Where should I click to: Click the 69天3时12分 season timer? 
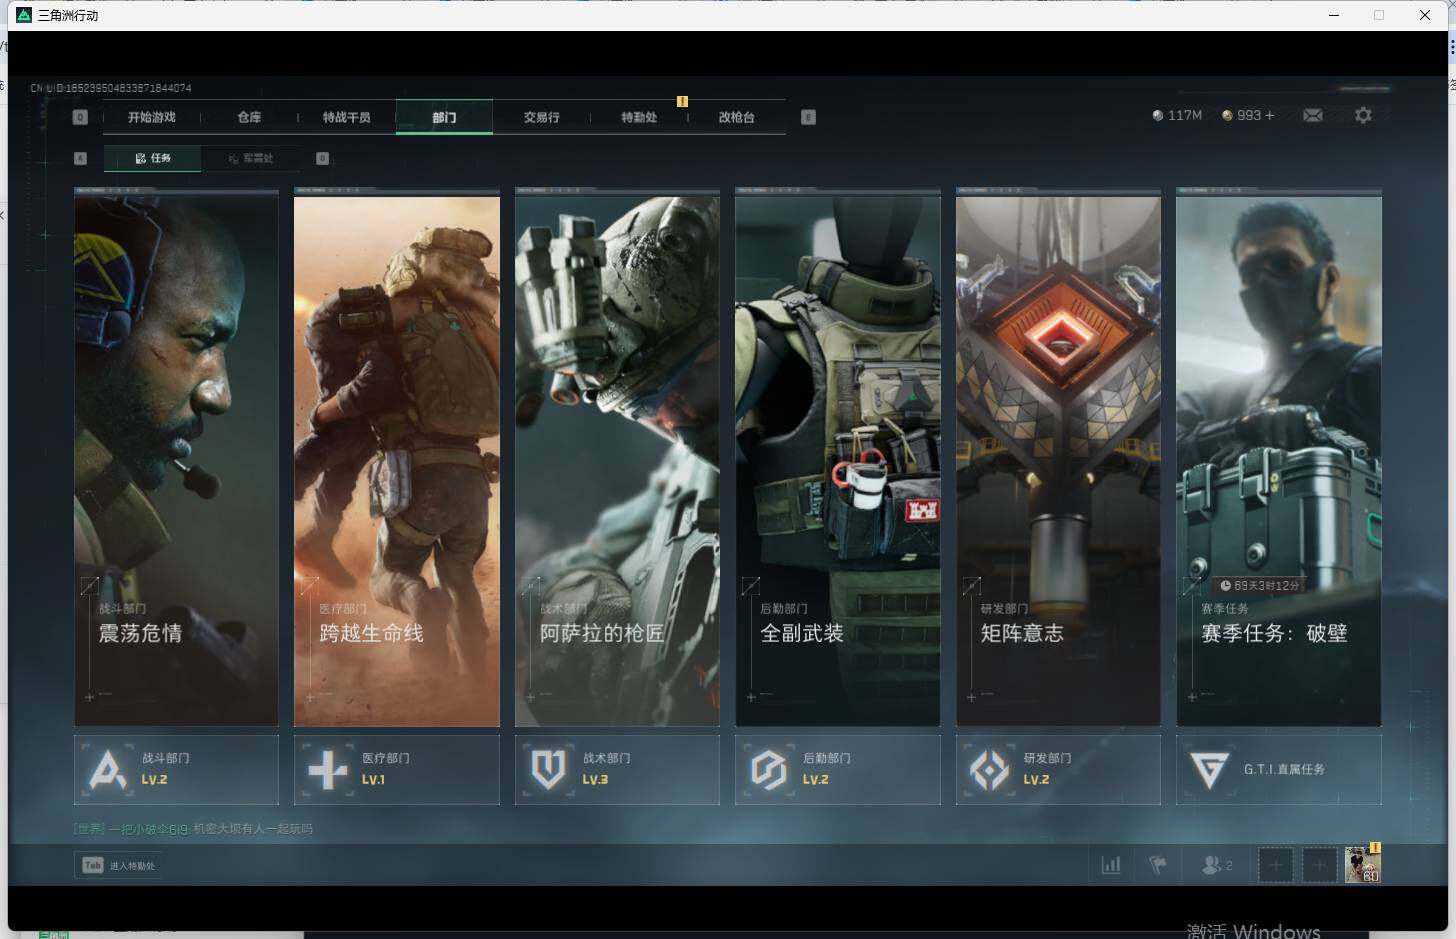(x=1260, y=585)
